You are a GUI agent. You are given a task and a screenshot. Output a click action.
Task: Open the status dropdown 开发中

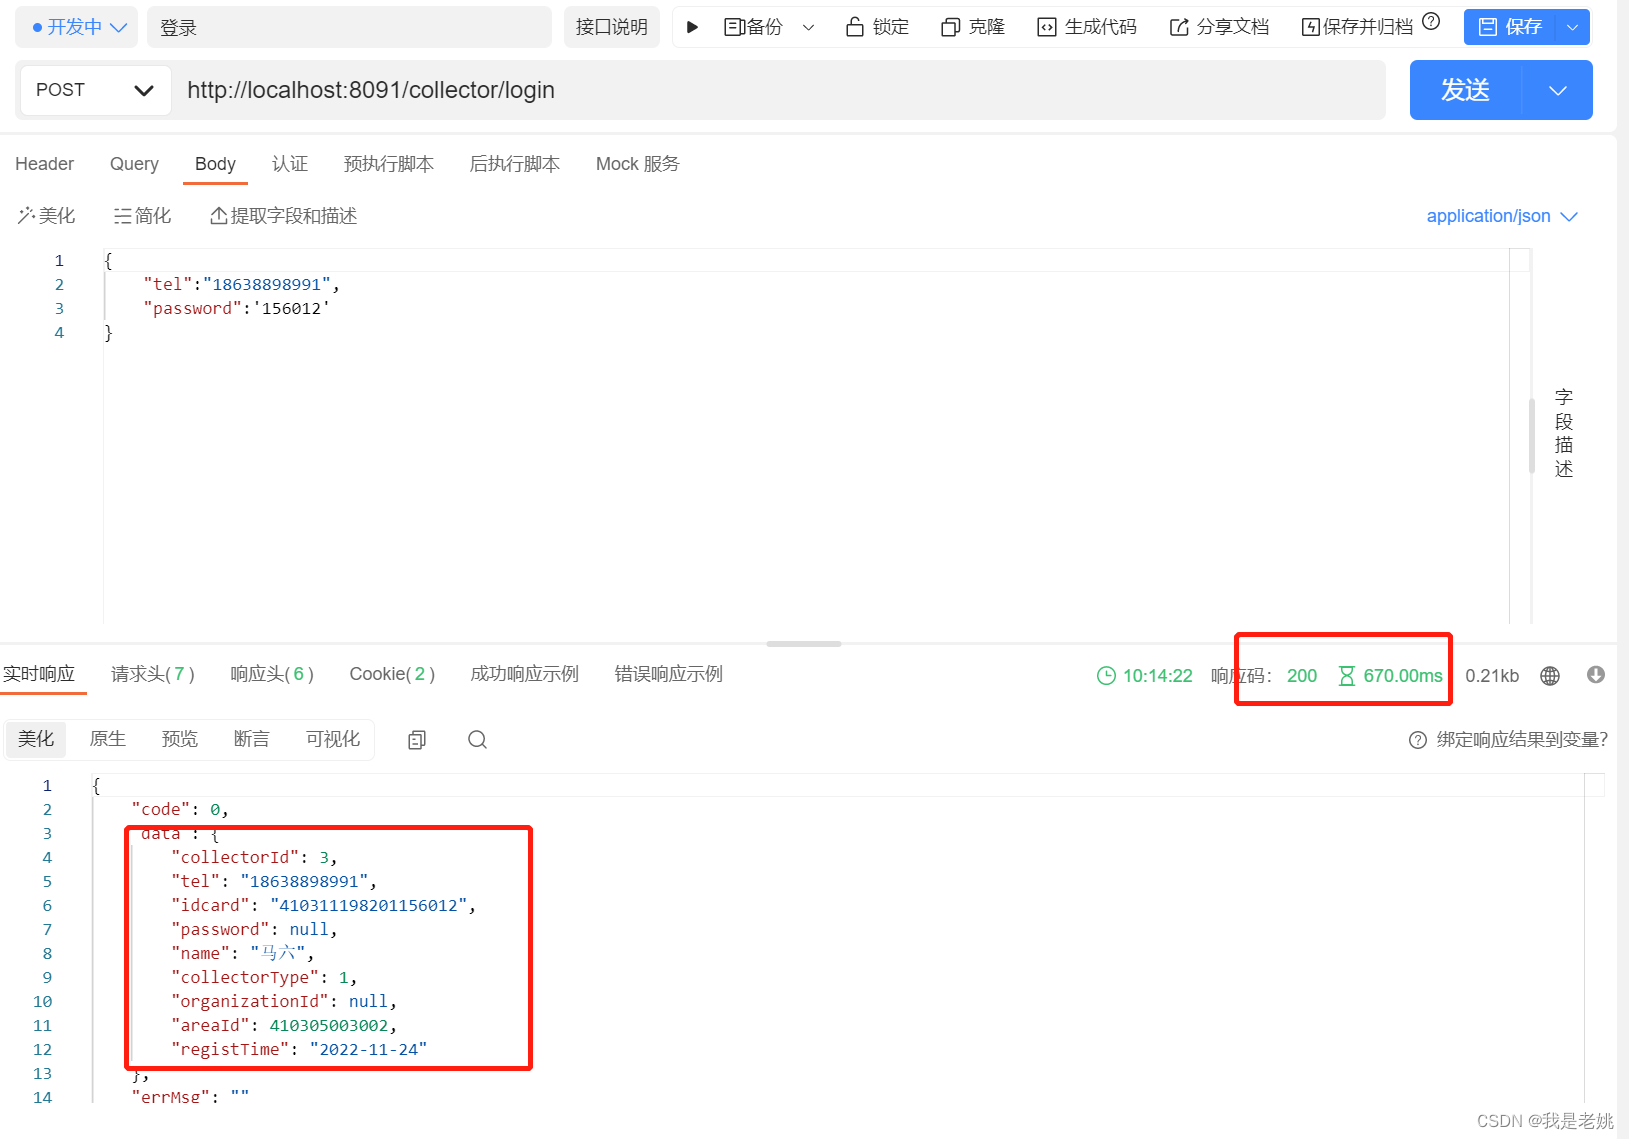77,27
